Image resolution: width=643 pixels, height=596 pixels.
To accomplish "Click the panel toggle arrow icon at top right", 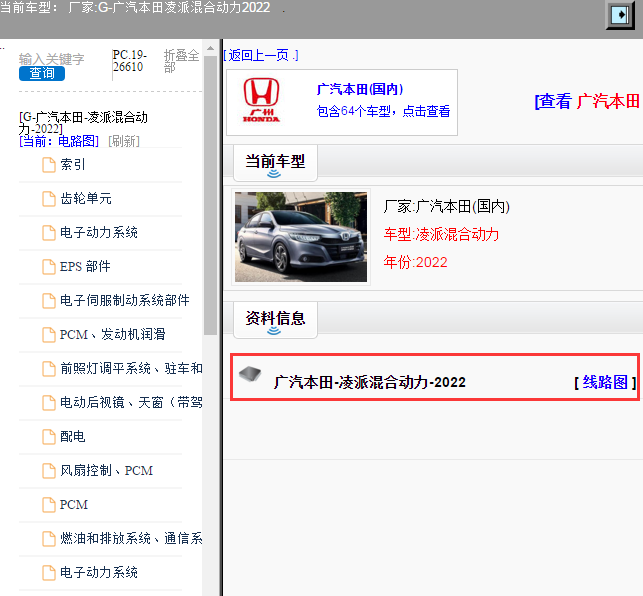I will tap(620, 15).
